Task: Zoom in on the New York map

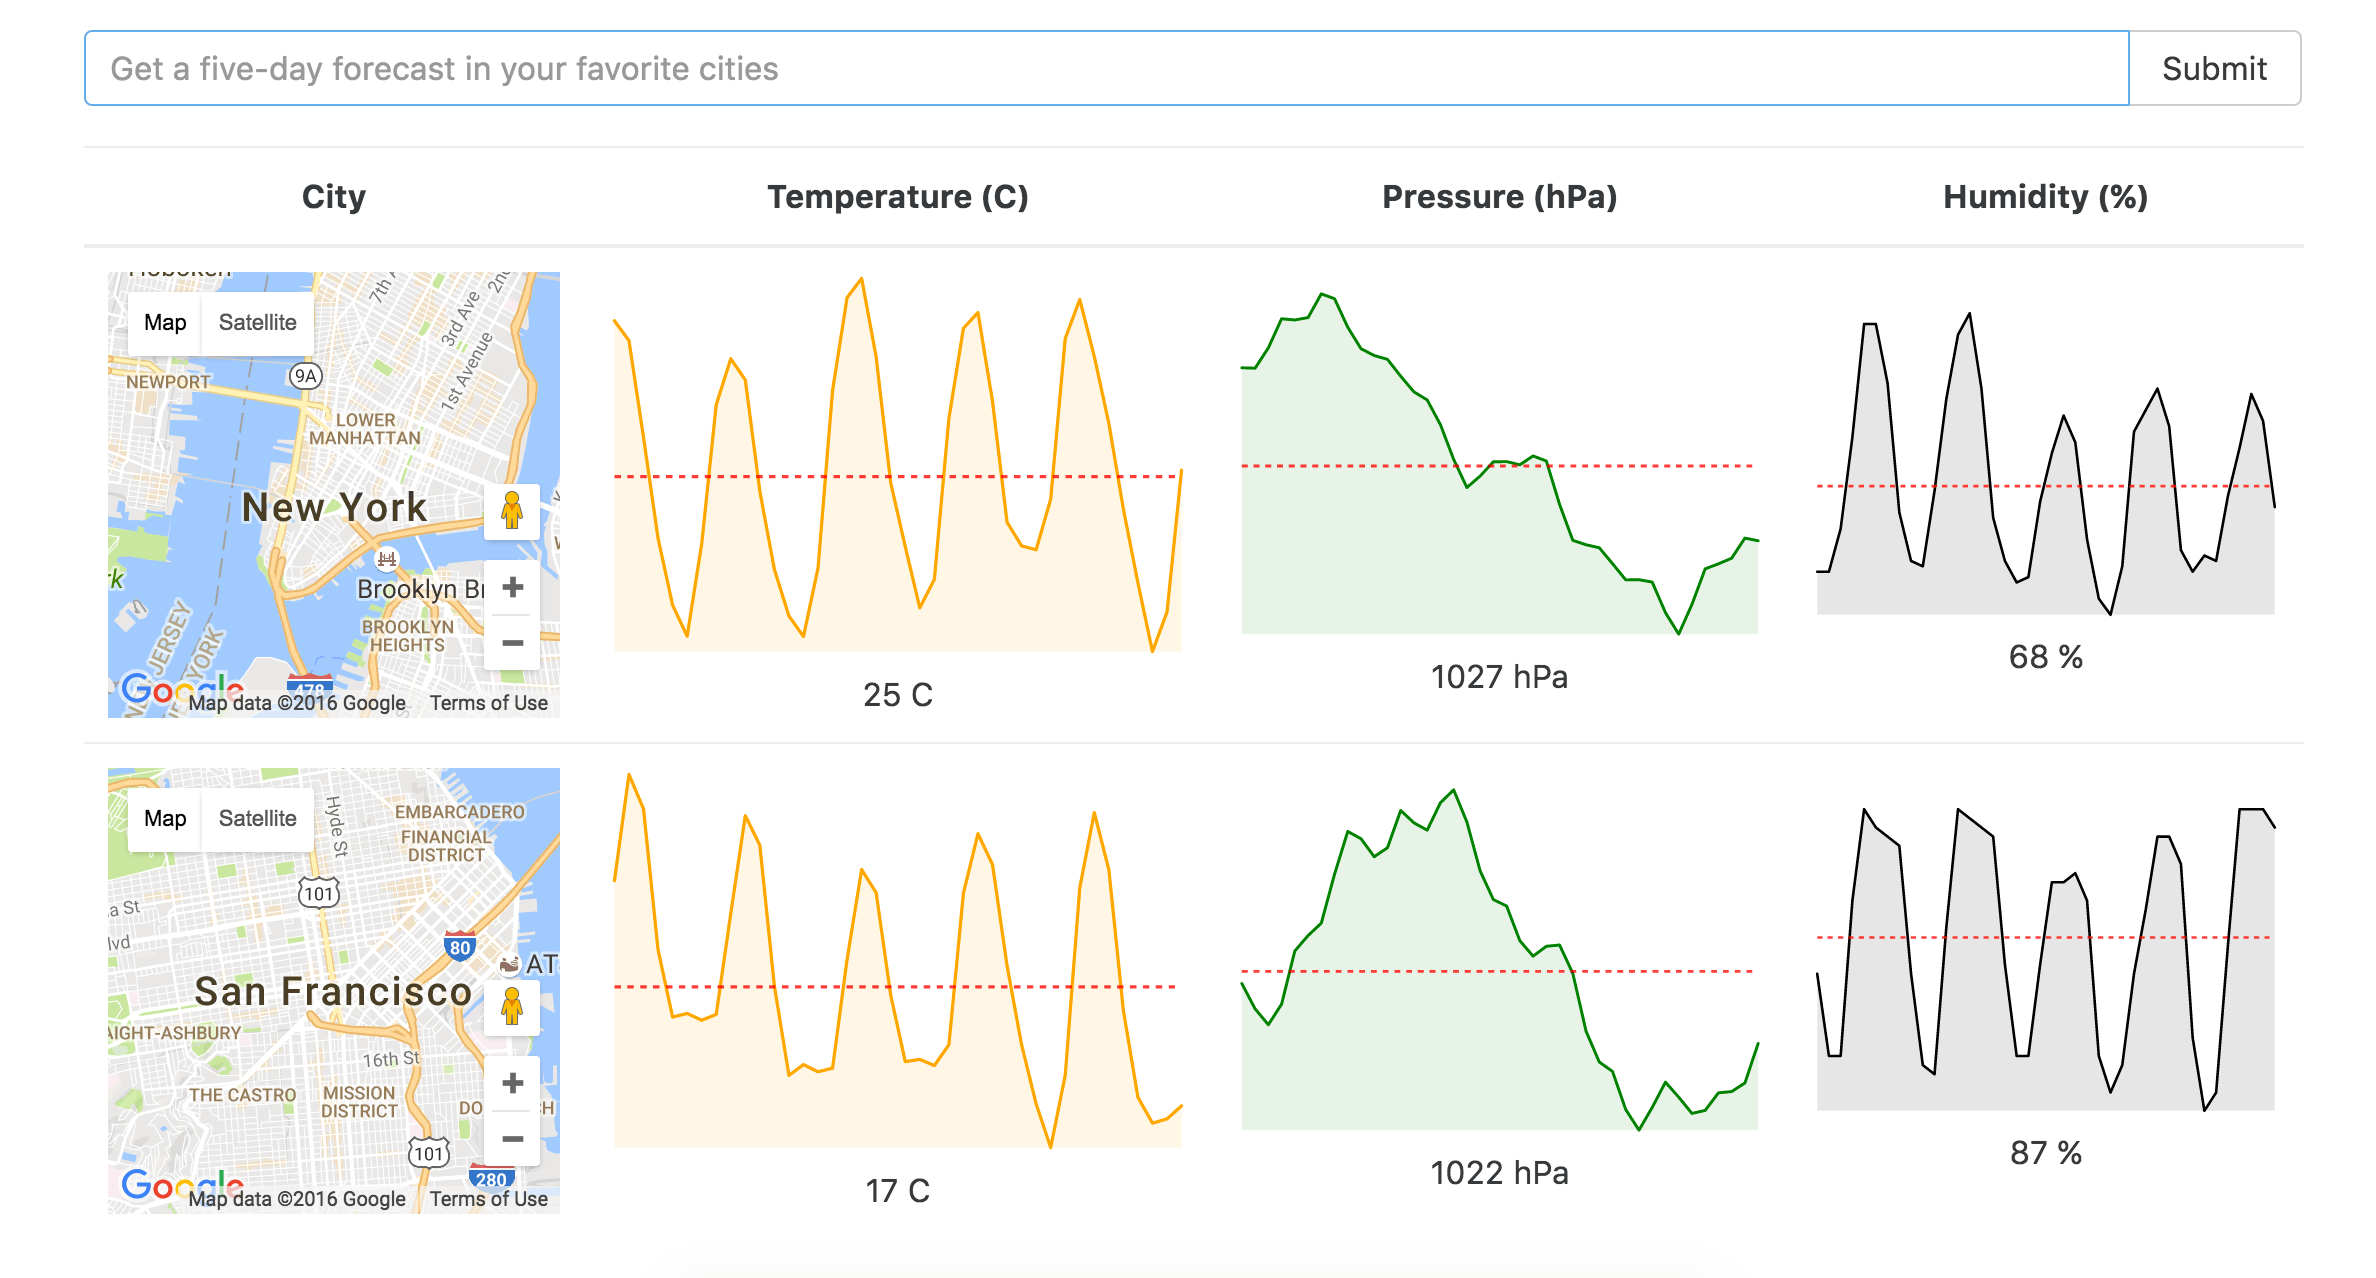Action: pos(512,587)
